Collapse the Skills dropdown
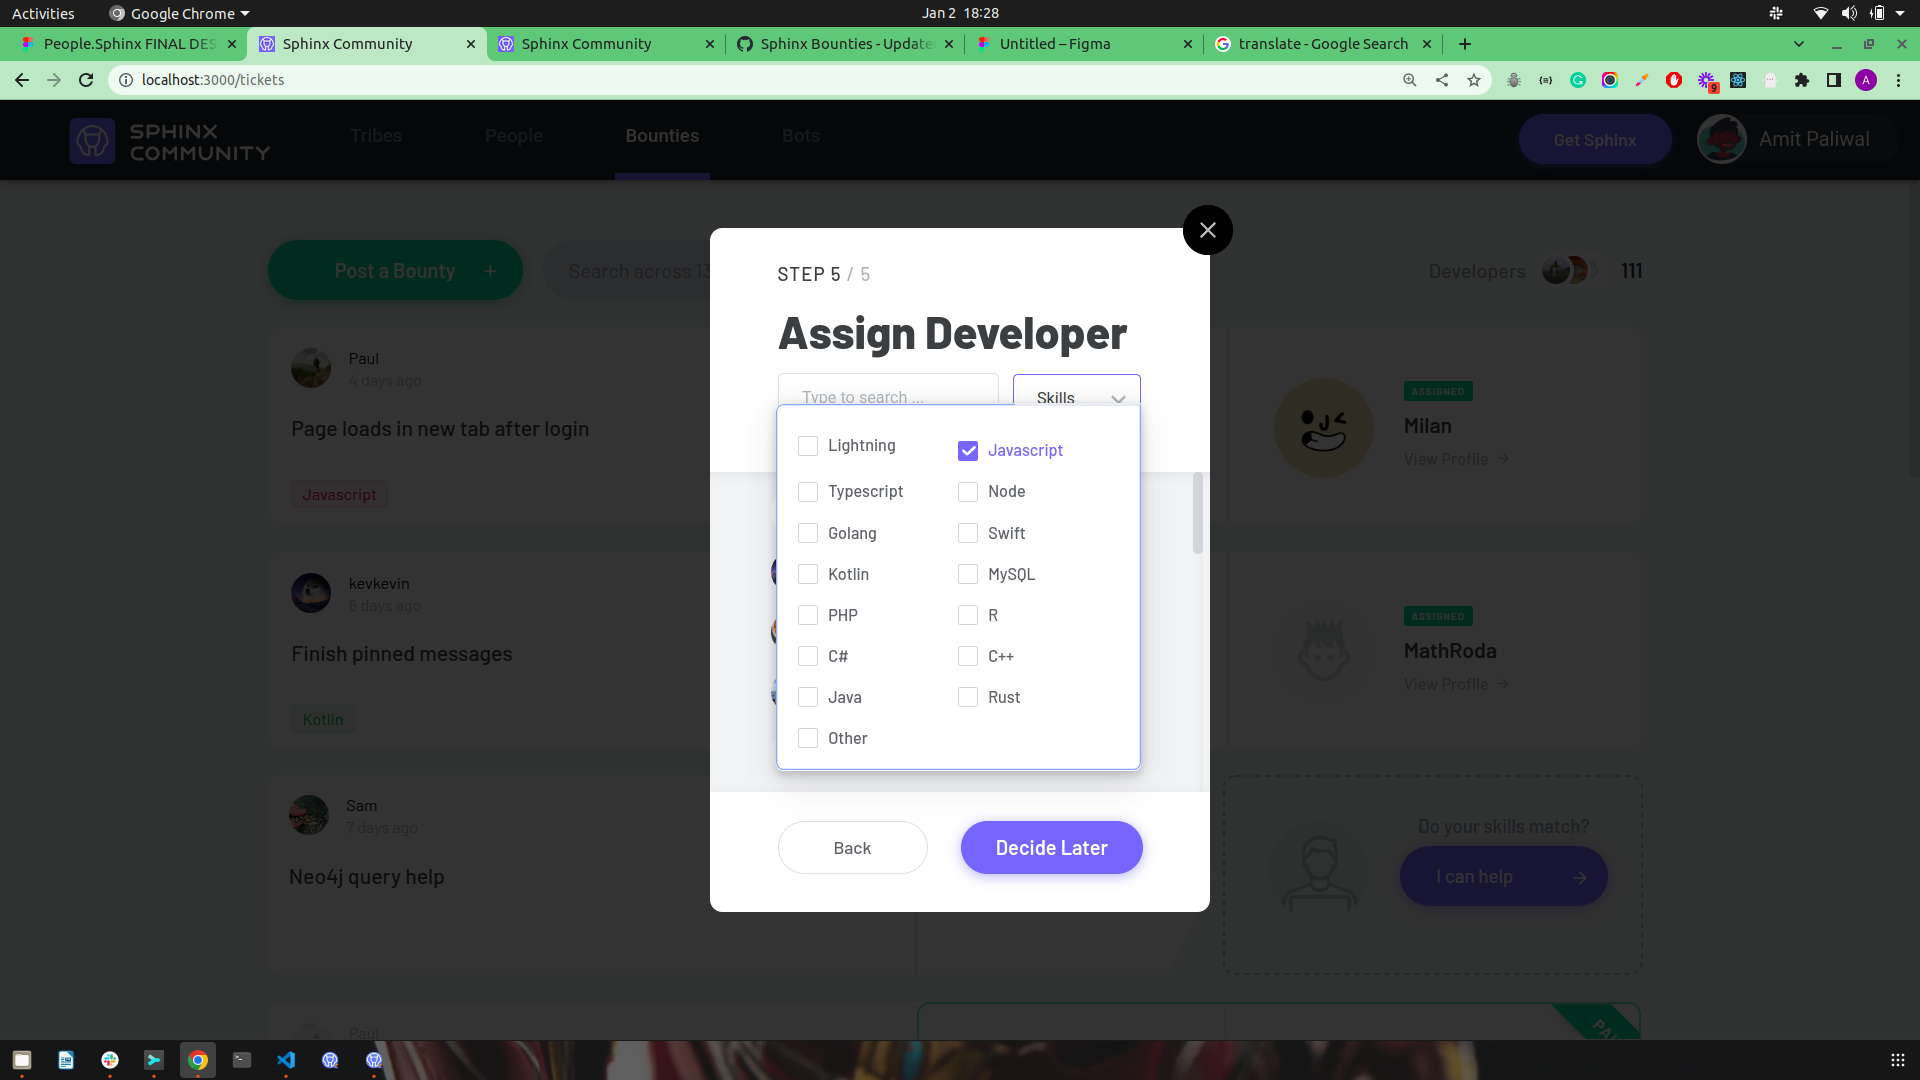Screen dimensions: 1920x1080 click(1119, 398)
